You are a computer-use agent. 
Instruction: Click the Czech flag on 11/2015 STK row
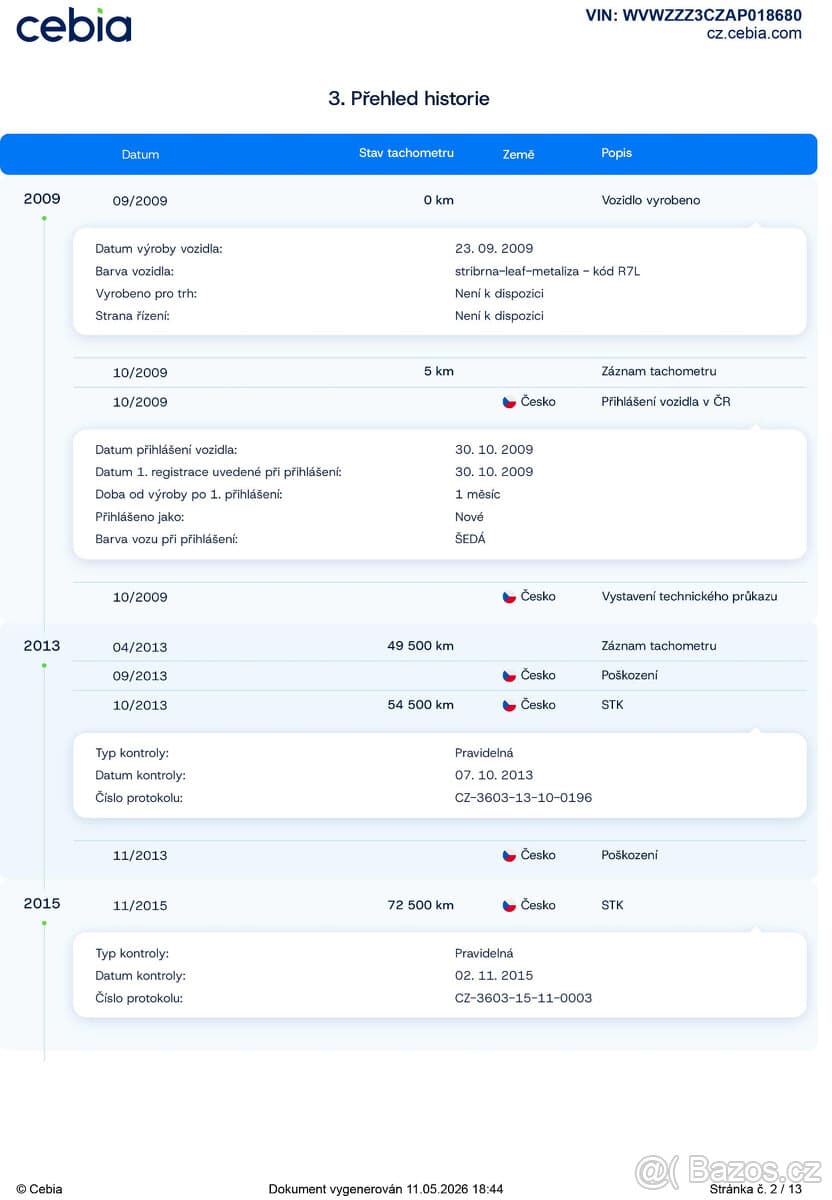click(509, 906)
